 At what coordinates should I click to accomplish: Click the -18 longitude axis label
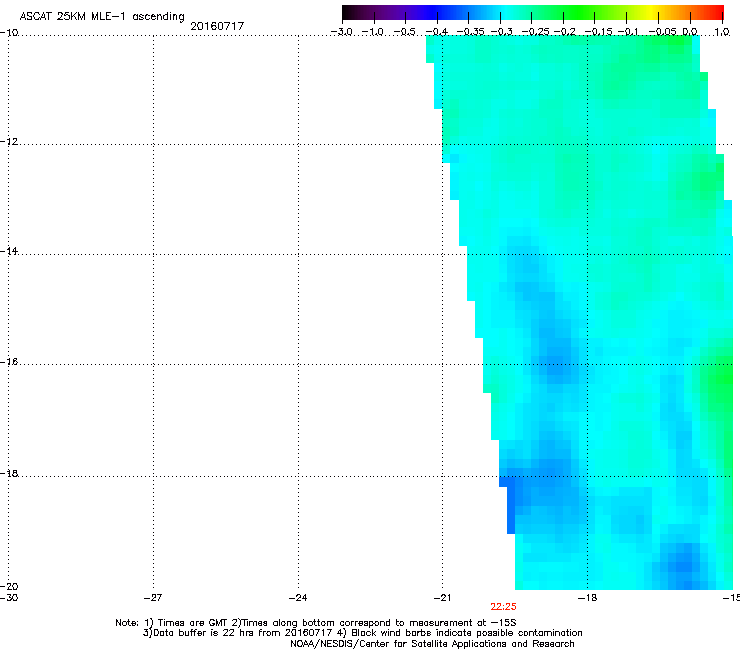(x=587, y=598)
